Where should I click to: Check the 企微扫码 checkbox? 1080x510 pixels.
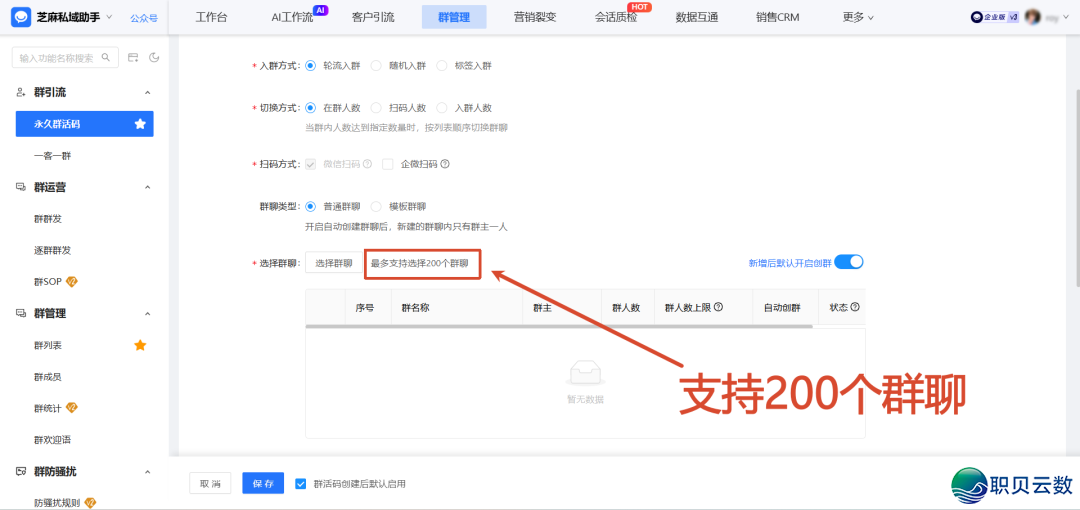388,164
